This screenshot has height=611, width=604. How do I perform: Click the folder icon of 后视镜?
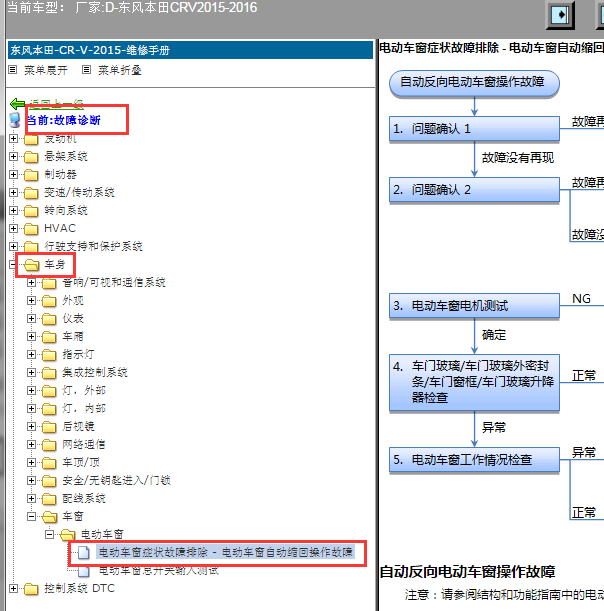coord(49,427)
